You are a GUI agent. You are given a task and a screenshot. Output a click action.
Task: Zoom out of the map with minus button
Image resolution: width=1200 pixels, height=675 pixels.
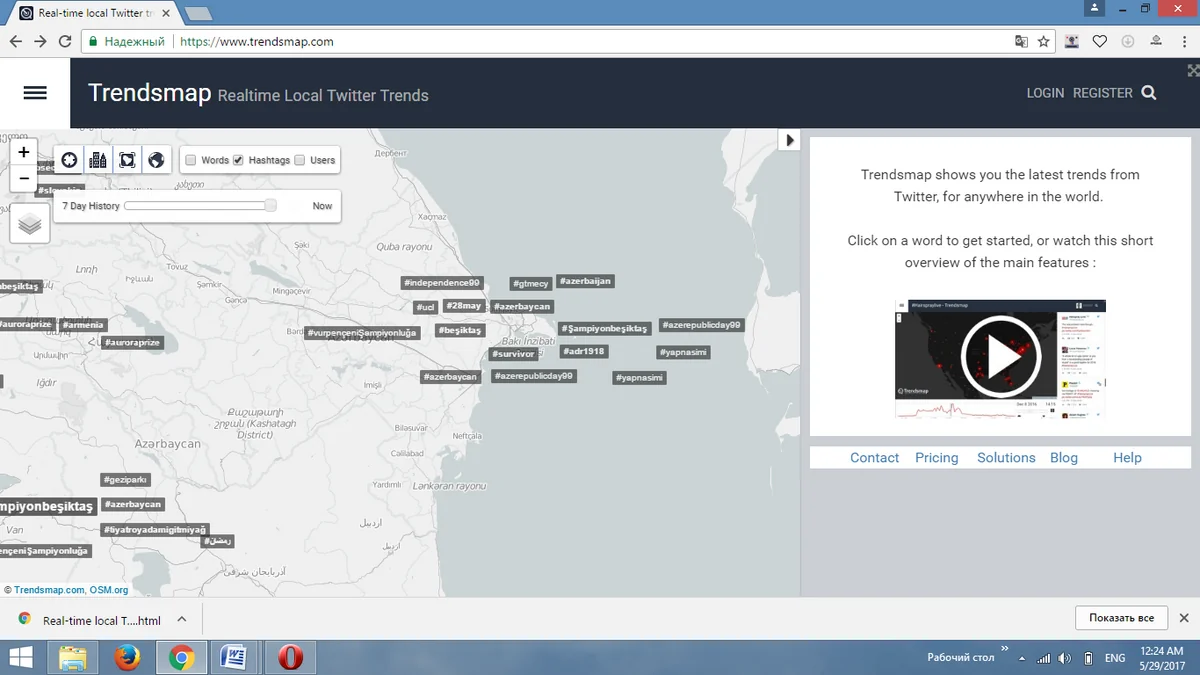[24, 178]
